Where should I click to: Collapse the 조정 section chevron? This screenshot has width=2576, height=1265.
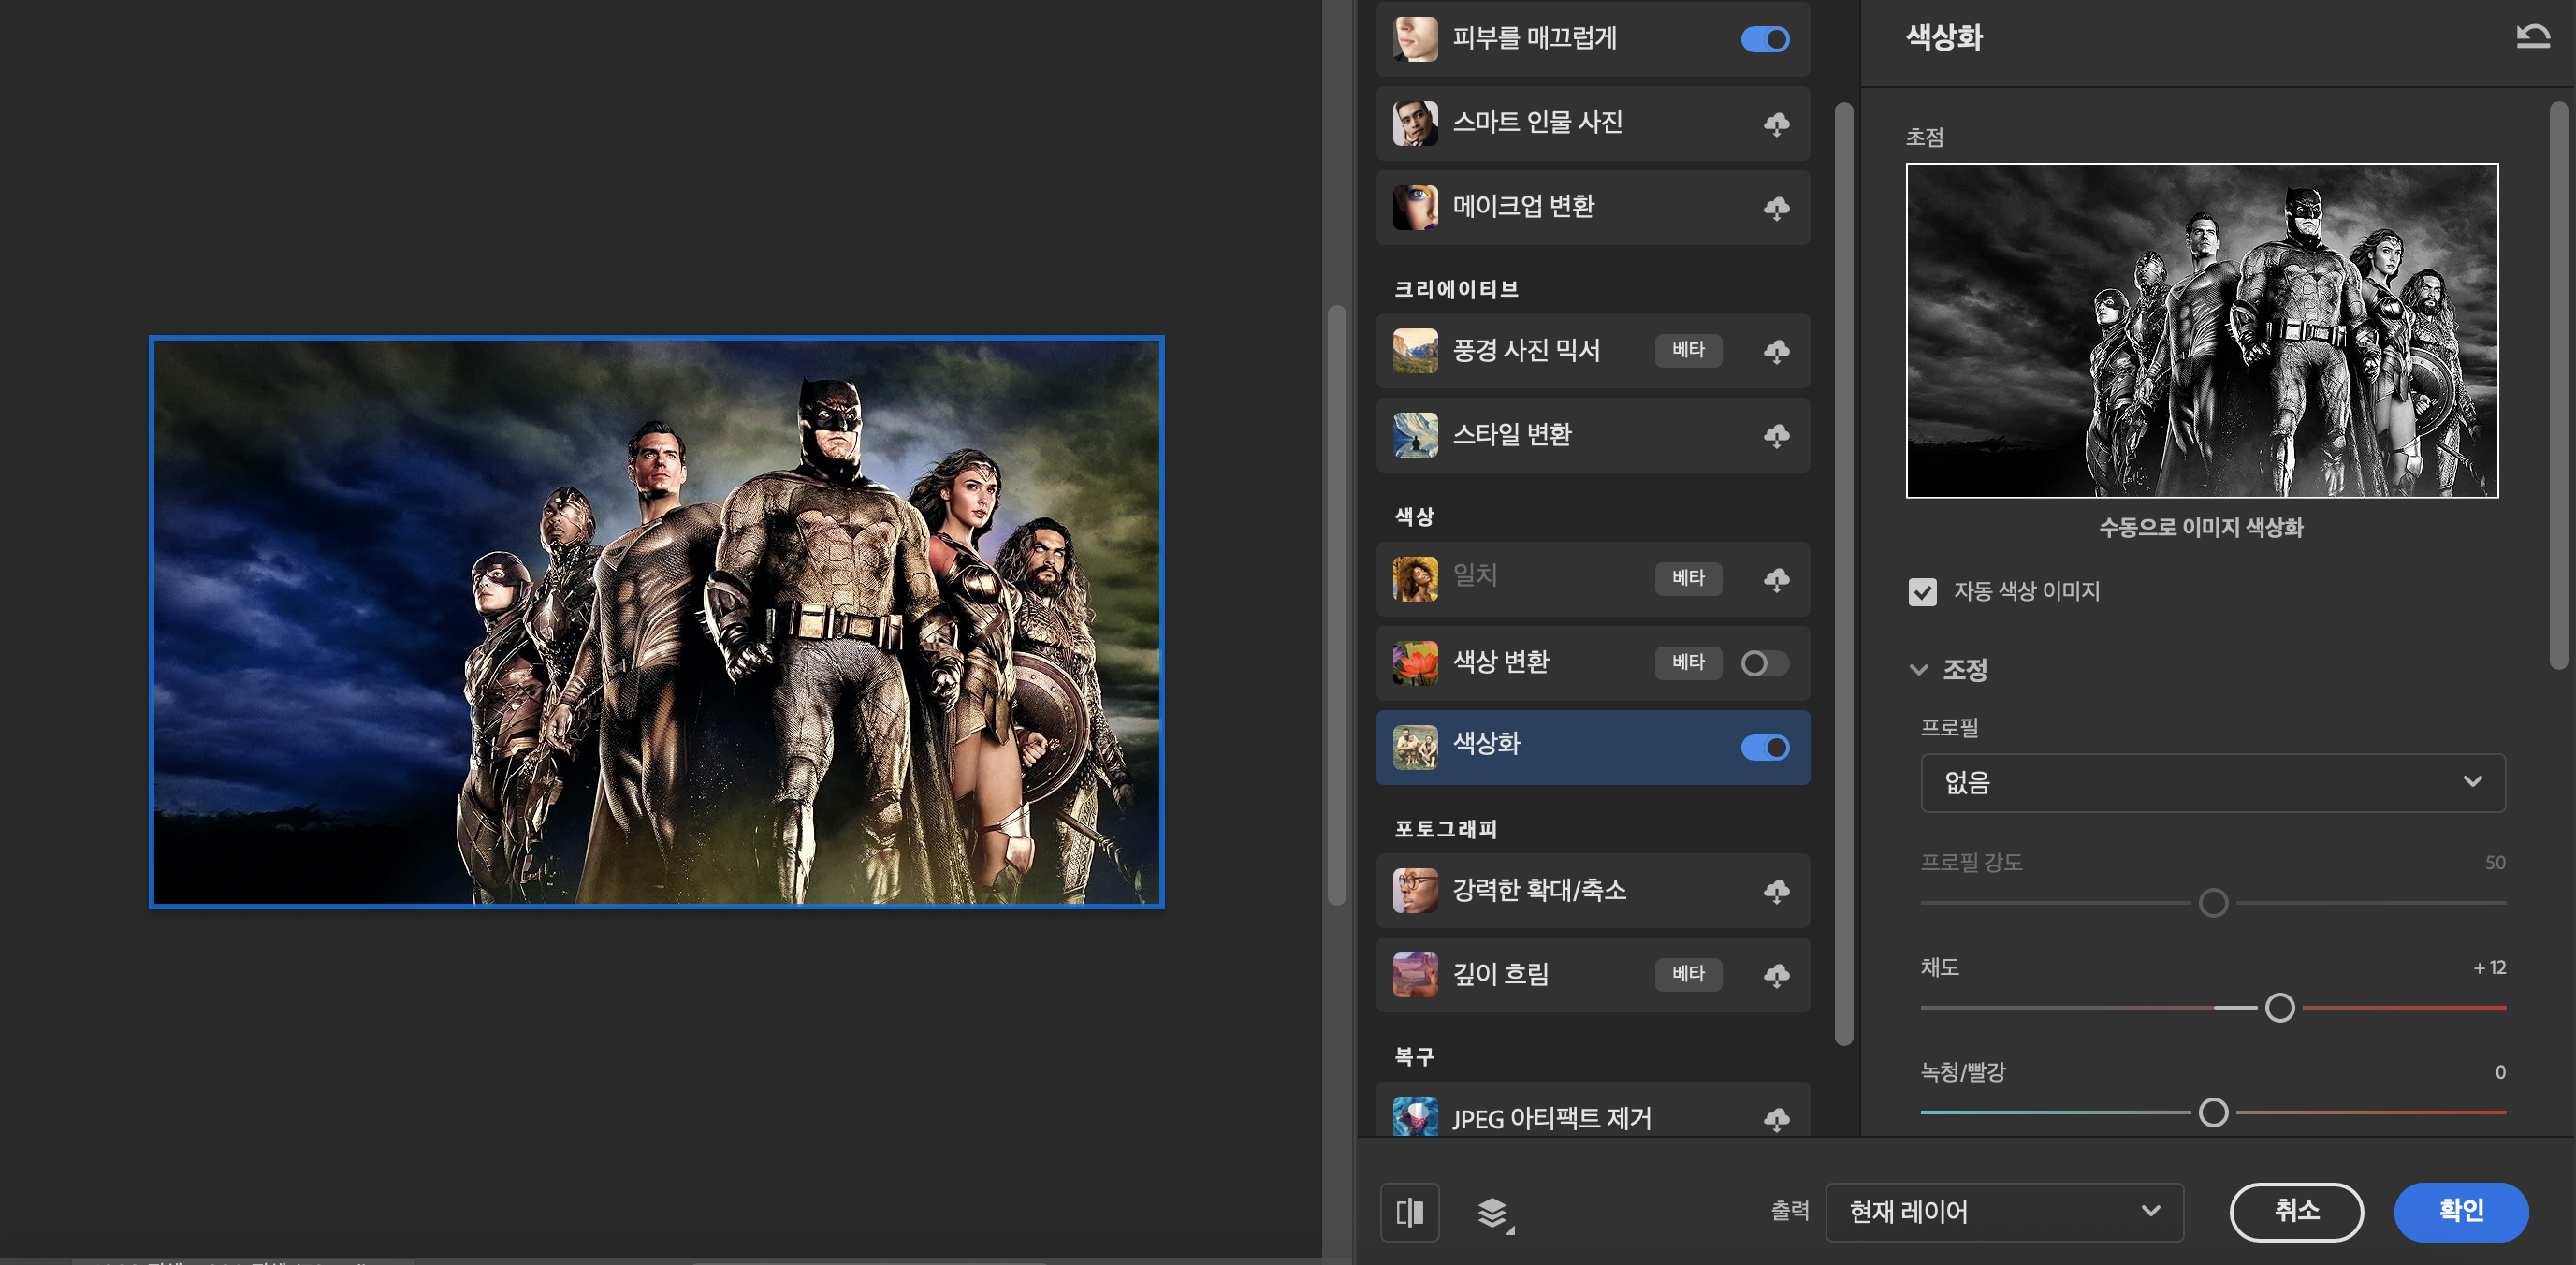pyautogui.click(x=1918, y=670)
